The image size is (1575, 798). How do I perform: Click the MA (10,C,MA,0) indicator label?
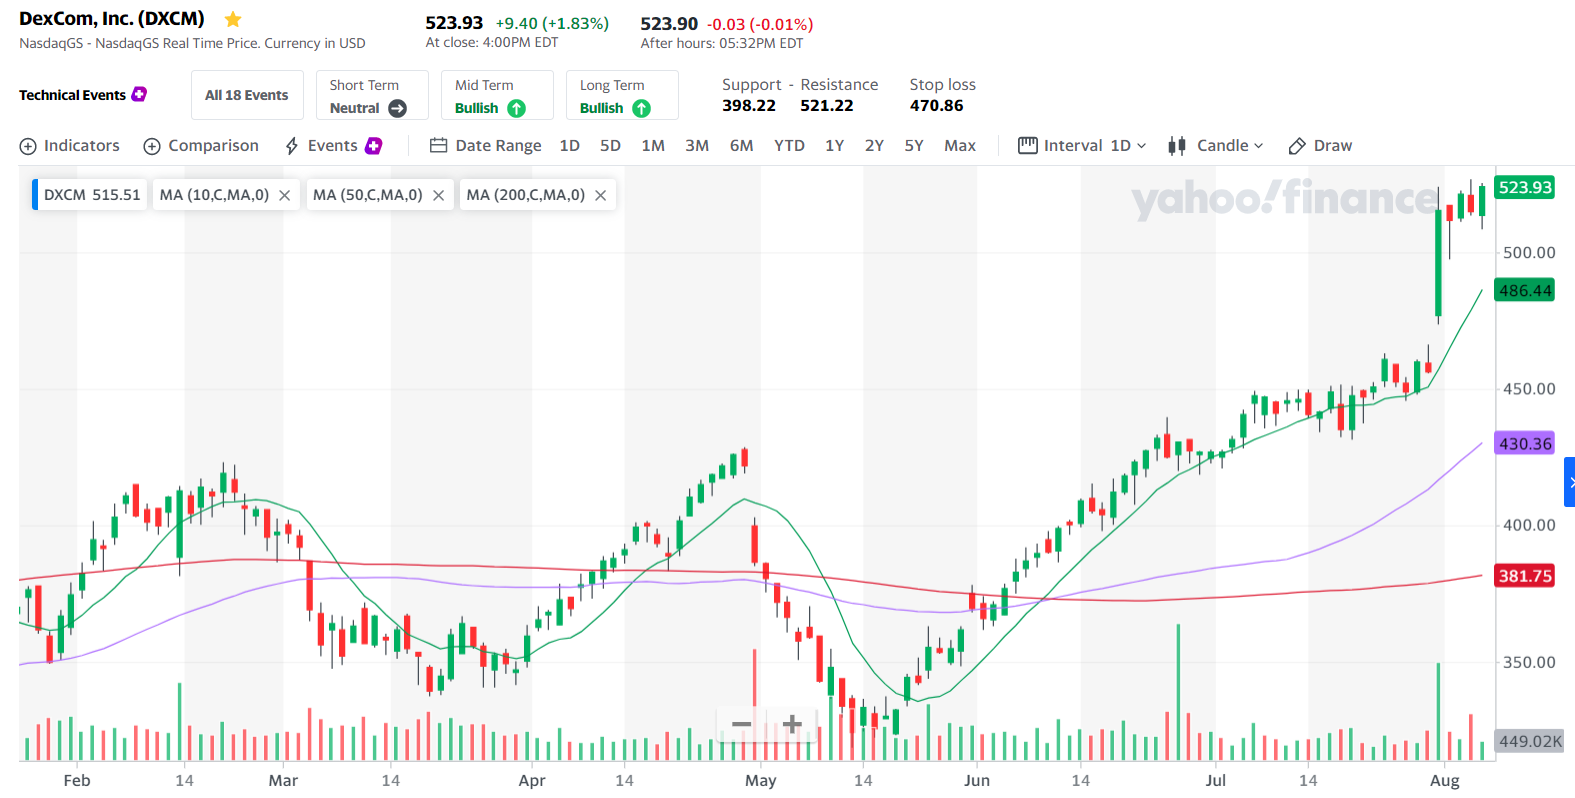[214, 195]
